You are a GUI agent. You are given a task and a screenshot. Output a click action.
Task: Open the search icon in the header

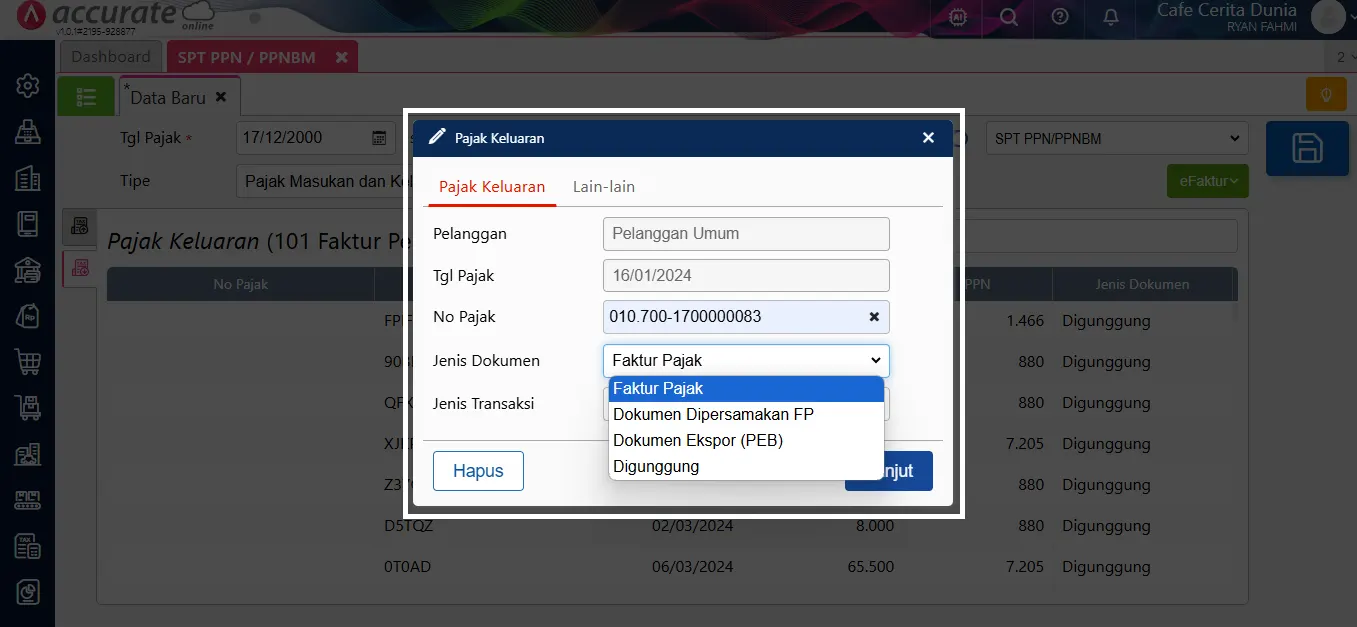tap(1008, 17)
